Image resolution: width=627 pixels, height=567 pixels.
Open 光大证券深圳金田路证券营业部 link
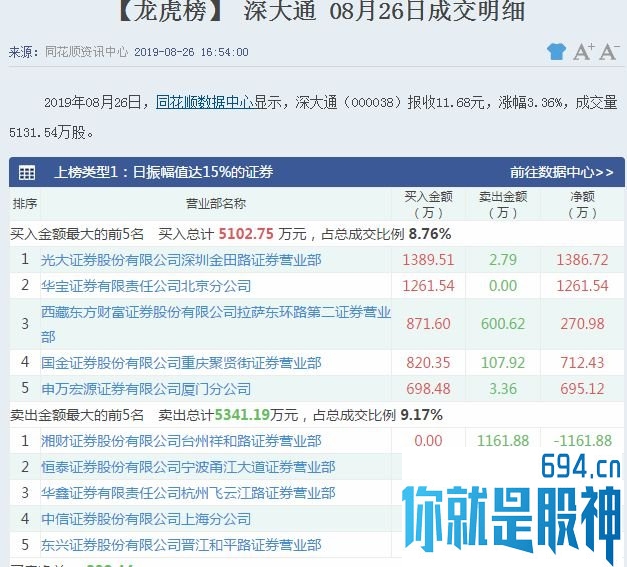[181, 260]
